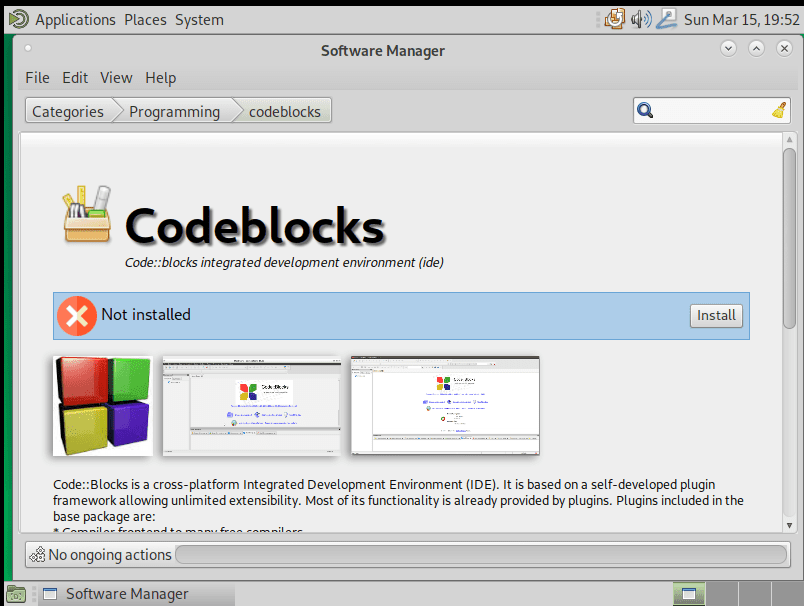The image size is (804, 606).
Task: Click the Codeblocks heading title
Action: [x=255, y=226]
